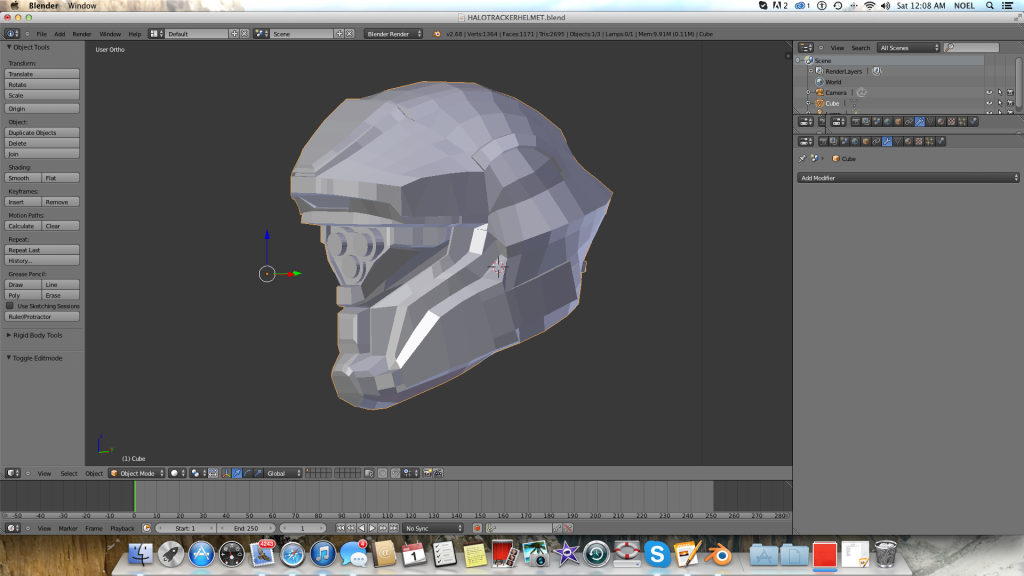Click the Translate button
Viewport: 1024px width, 576px height.
click(42, 74)
